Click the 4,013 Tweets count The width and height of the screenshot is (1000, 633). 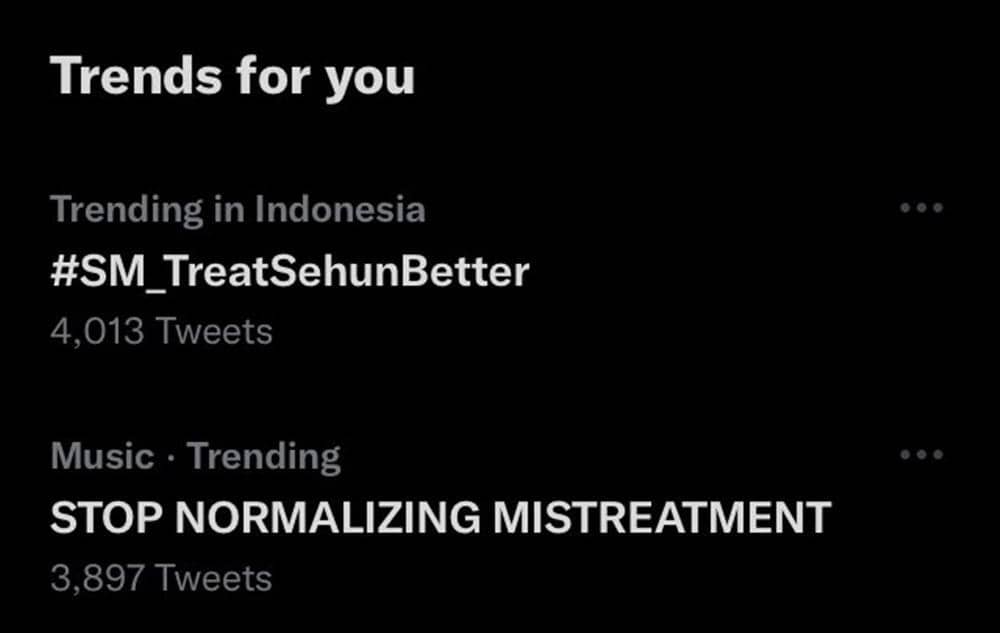(x=160, y=332)
